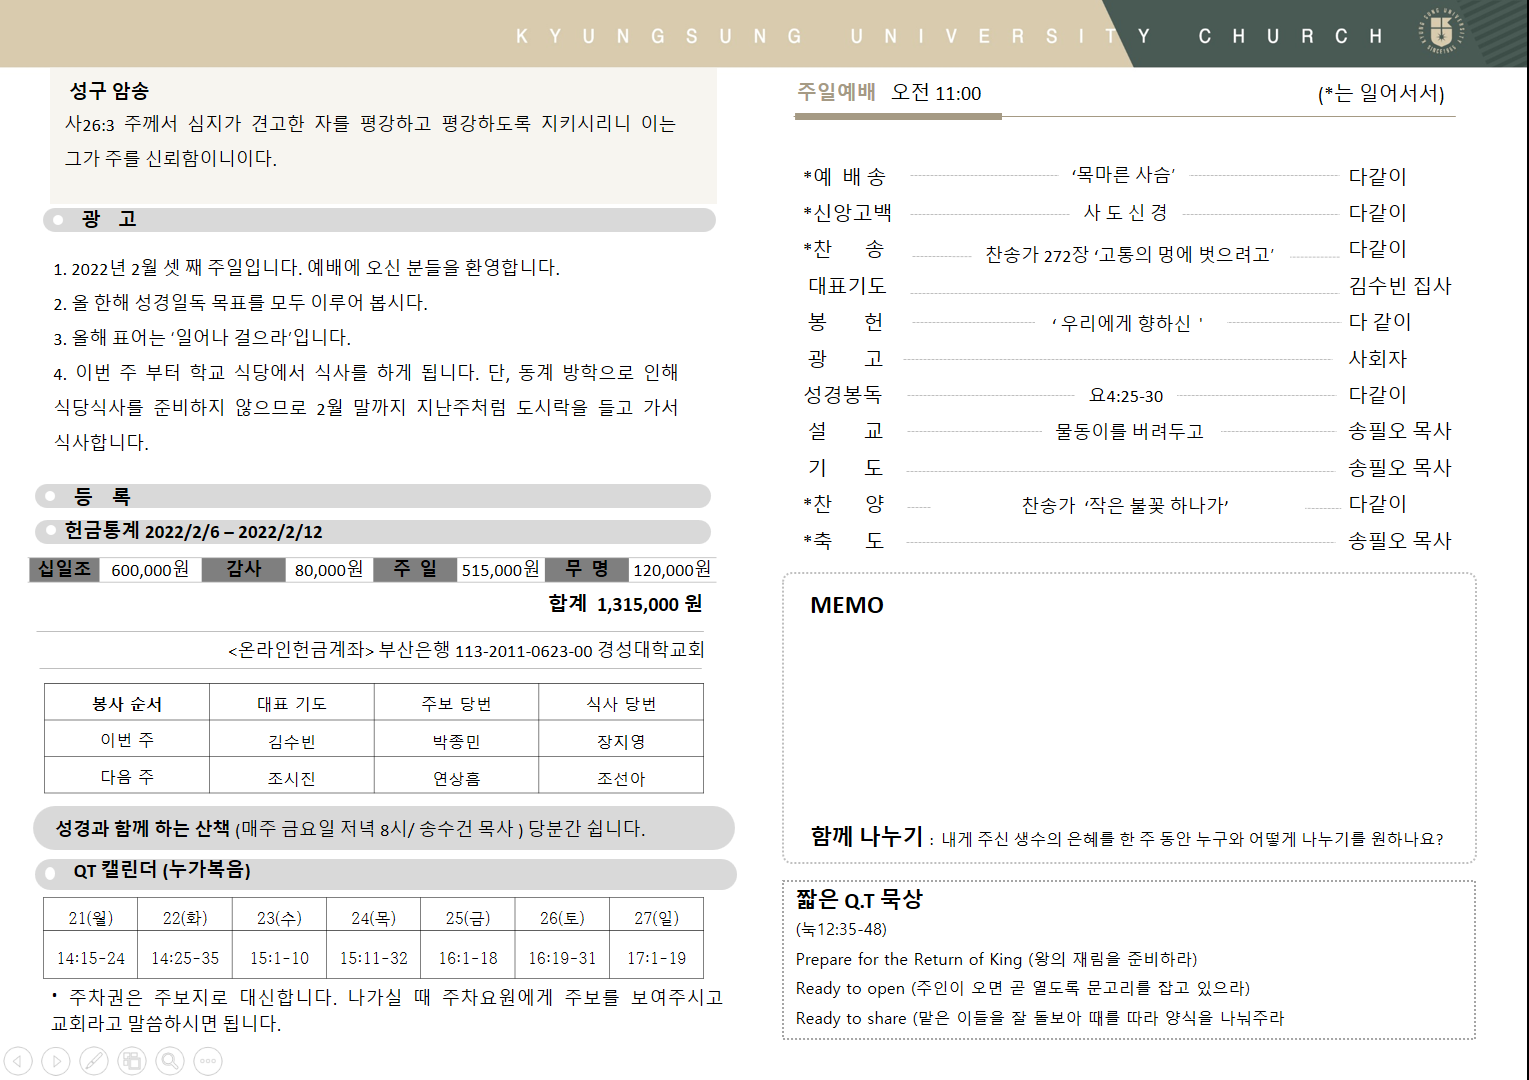The height and width of the screenshot is (1080, 1529).
Task: Select the '조시진' table cell
Action: [292, 777]
